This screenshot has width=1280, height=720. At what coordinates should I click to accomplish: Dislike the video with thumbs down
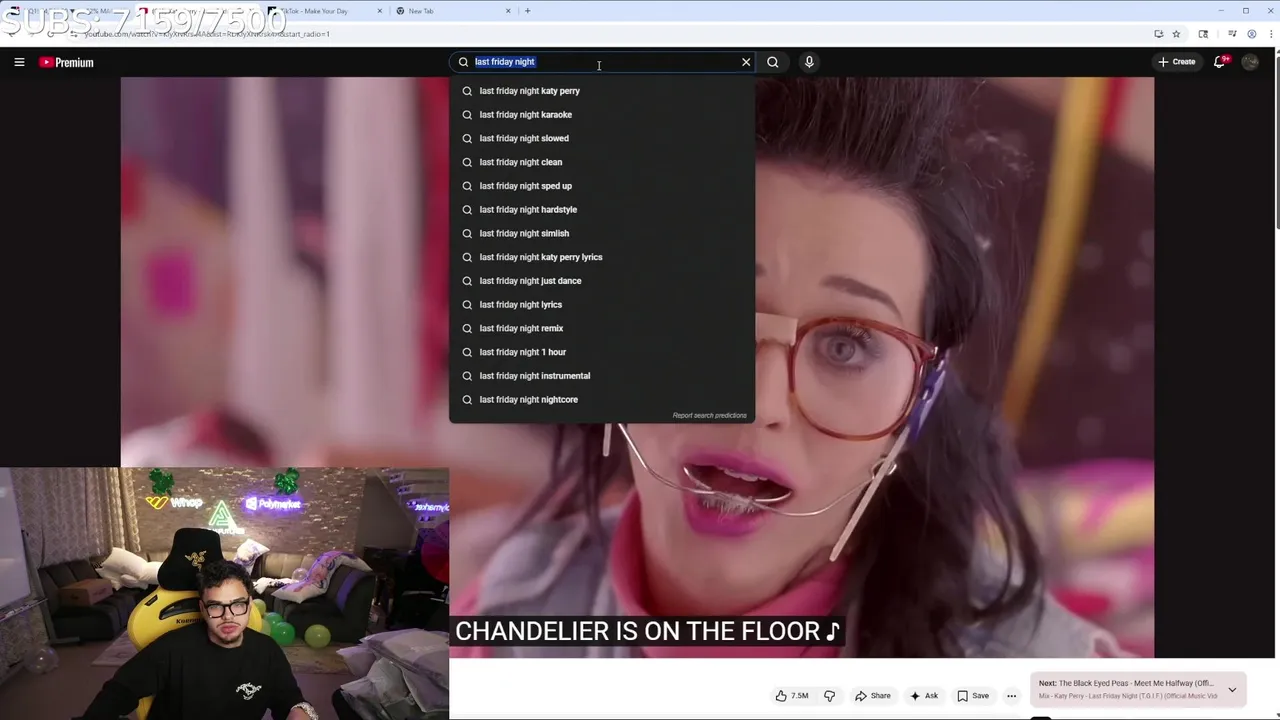tap(829, 696)
